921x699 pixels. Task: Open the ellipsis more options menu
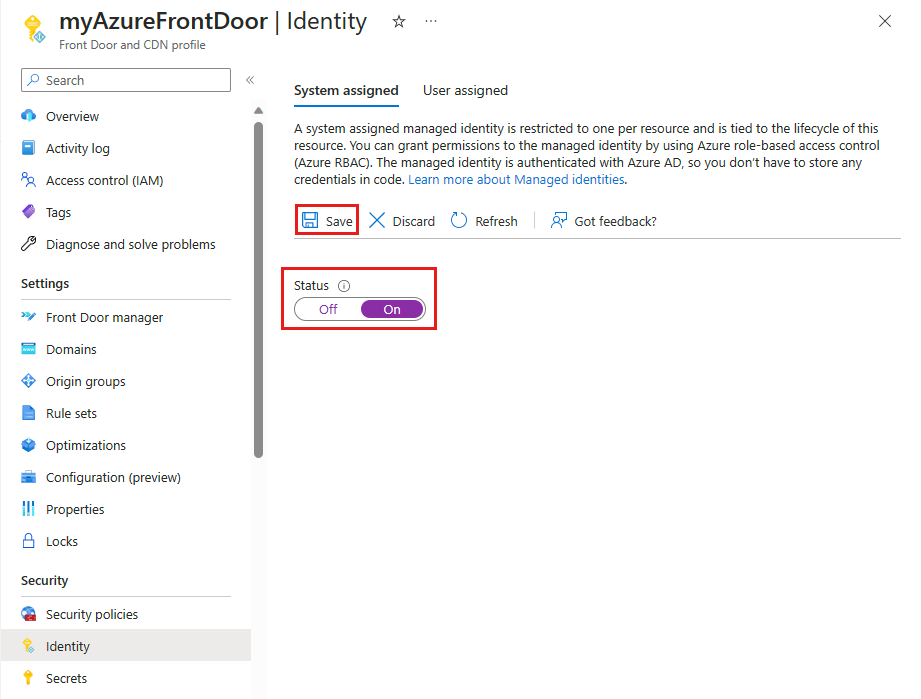tap(430, 20)
